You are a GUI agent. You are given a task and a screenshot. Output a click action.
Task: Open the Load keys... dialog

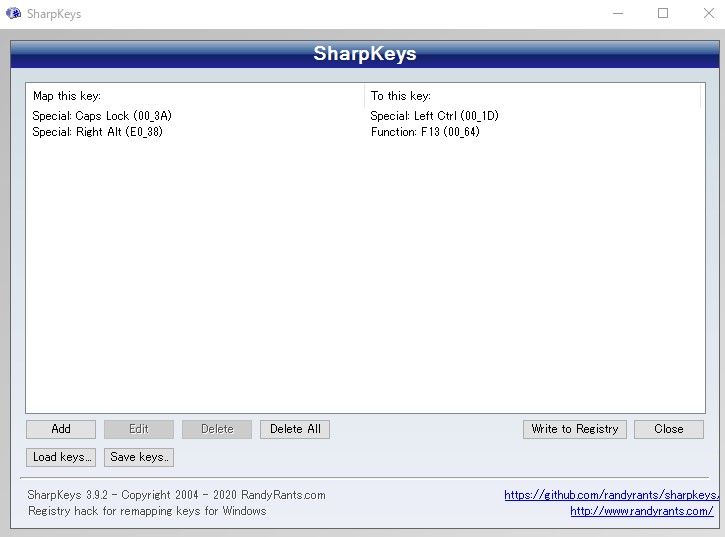61,457
